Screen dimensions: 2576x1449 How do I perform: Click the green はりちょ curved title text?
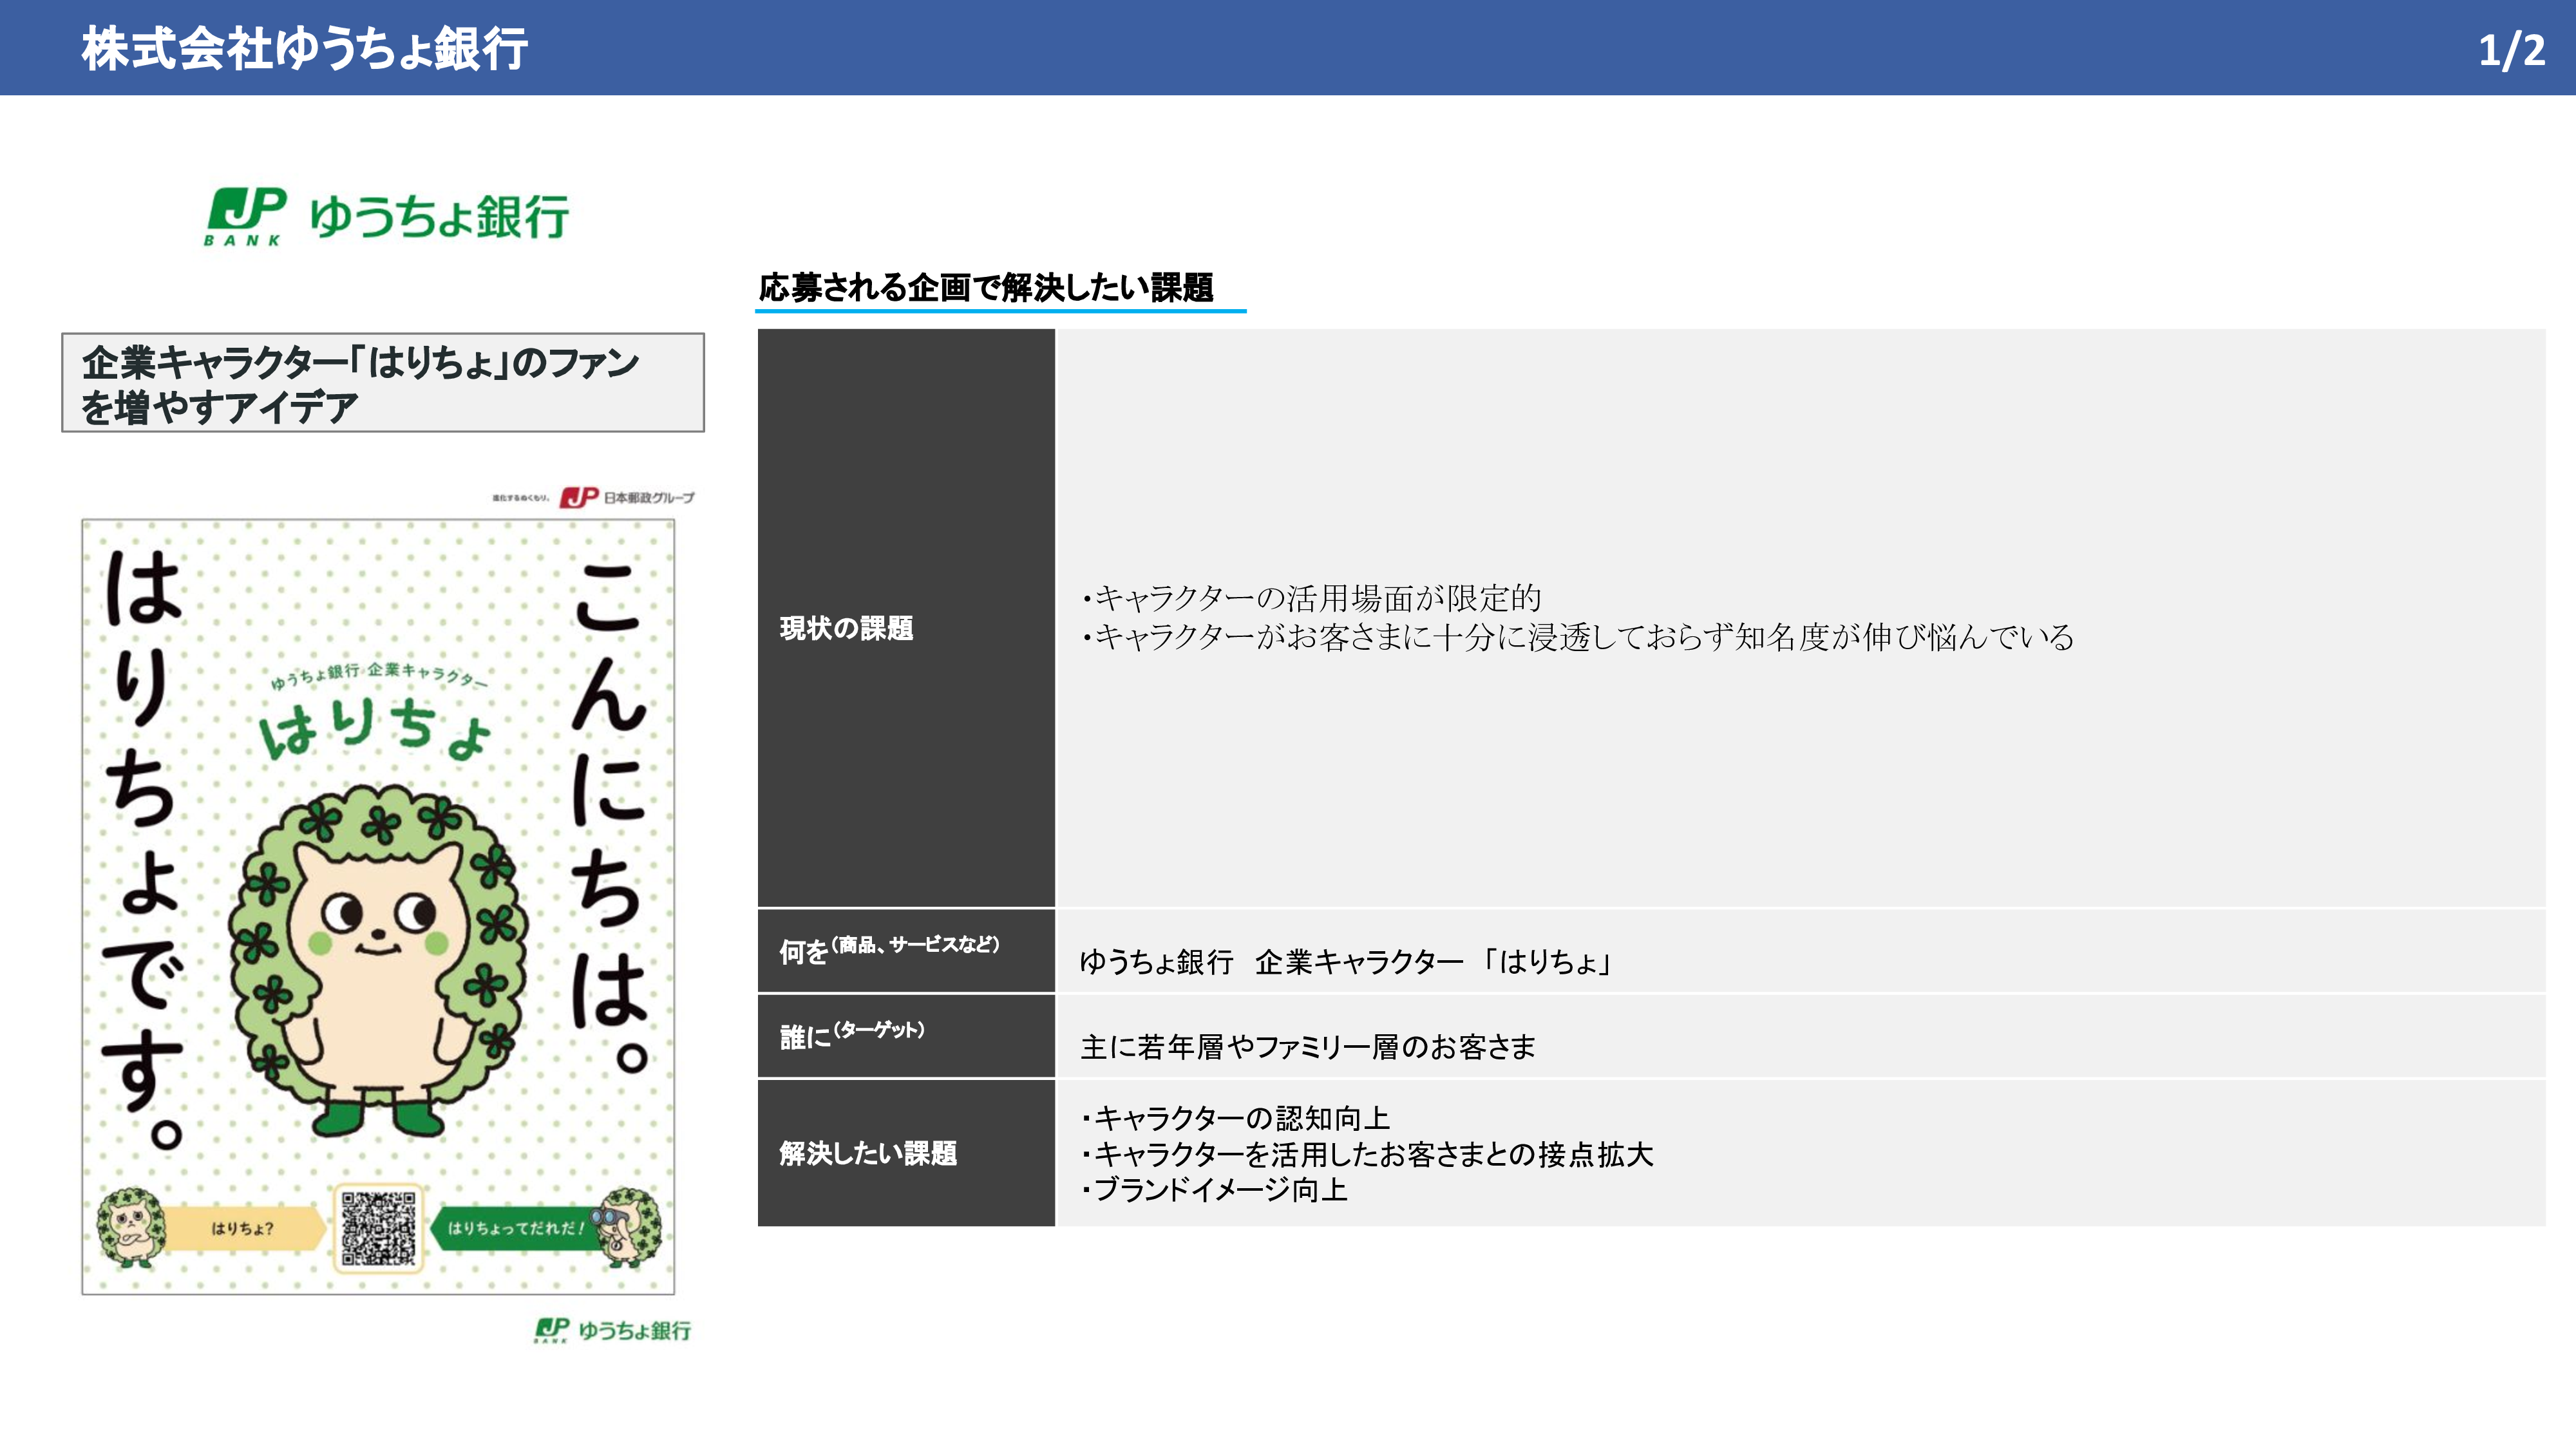375,727
